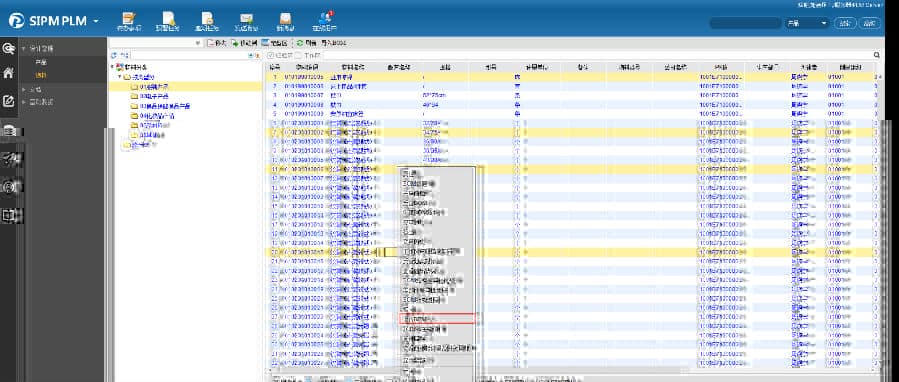This screenshot has height=382, width=899.
Task: Click the SIPM PLM logo icon
Action: [x=17, y=21]
